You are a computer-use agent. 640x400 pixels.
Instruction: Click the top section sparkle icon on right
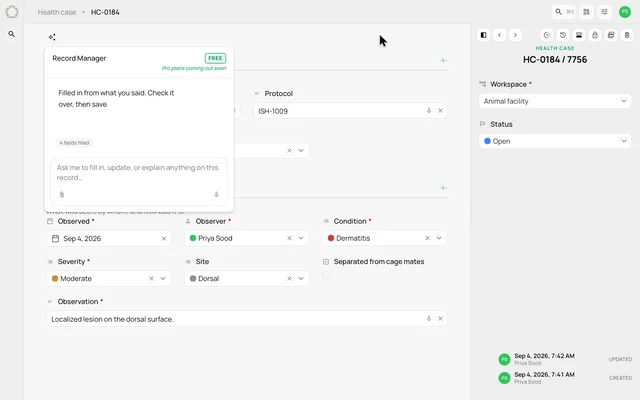[443, 60]
